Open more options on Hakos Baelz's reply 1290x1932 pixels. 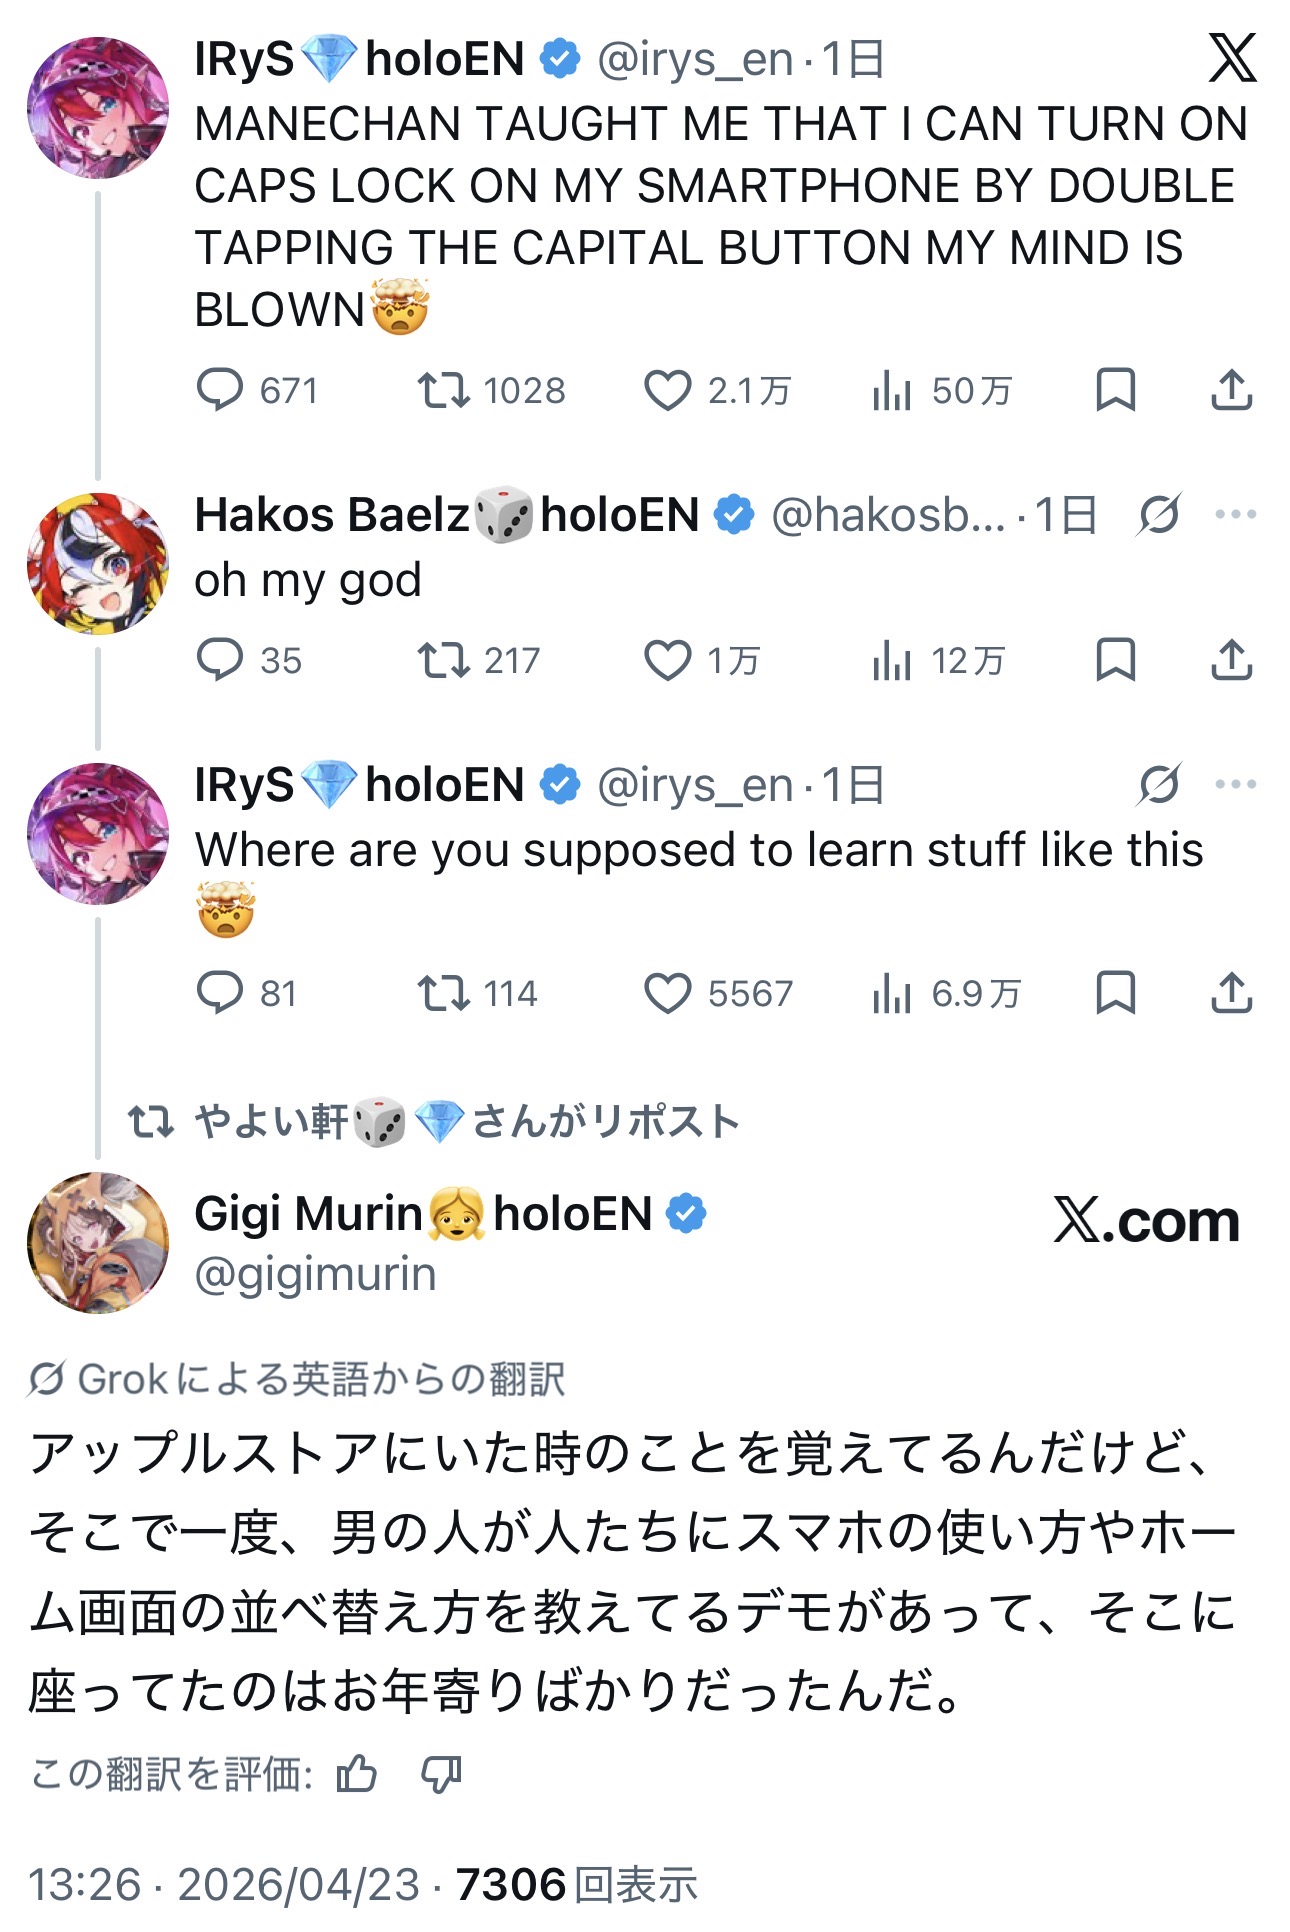(x=1235, y=515)
